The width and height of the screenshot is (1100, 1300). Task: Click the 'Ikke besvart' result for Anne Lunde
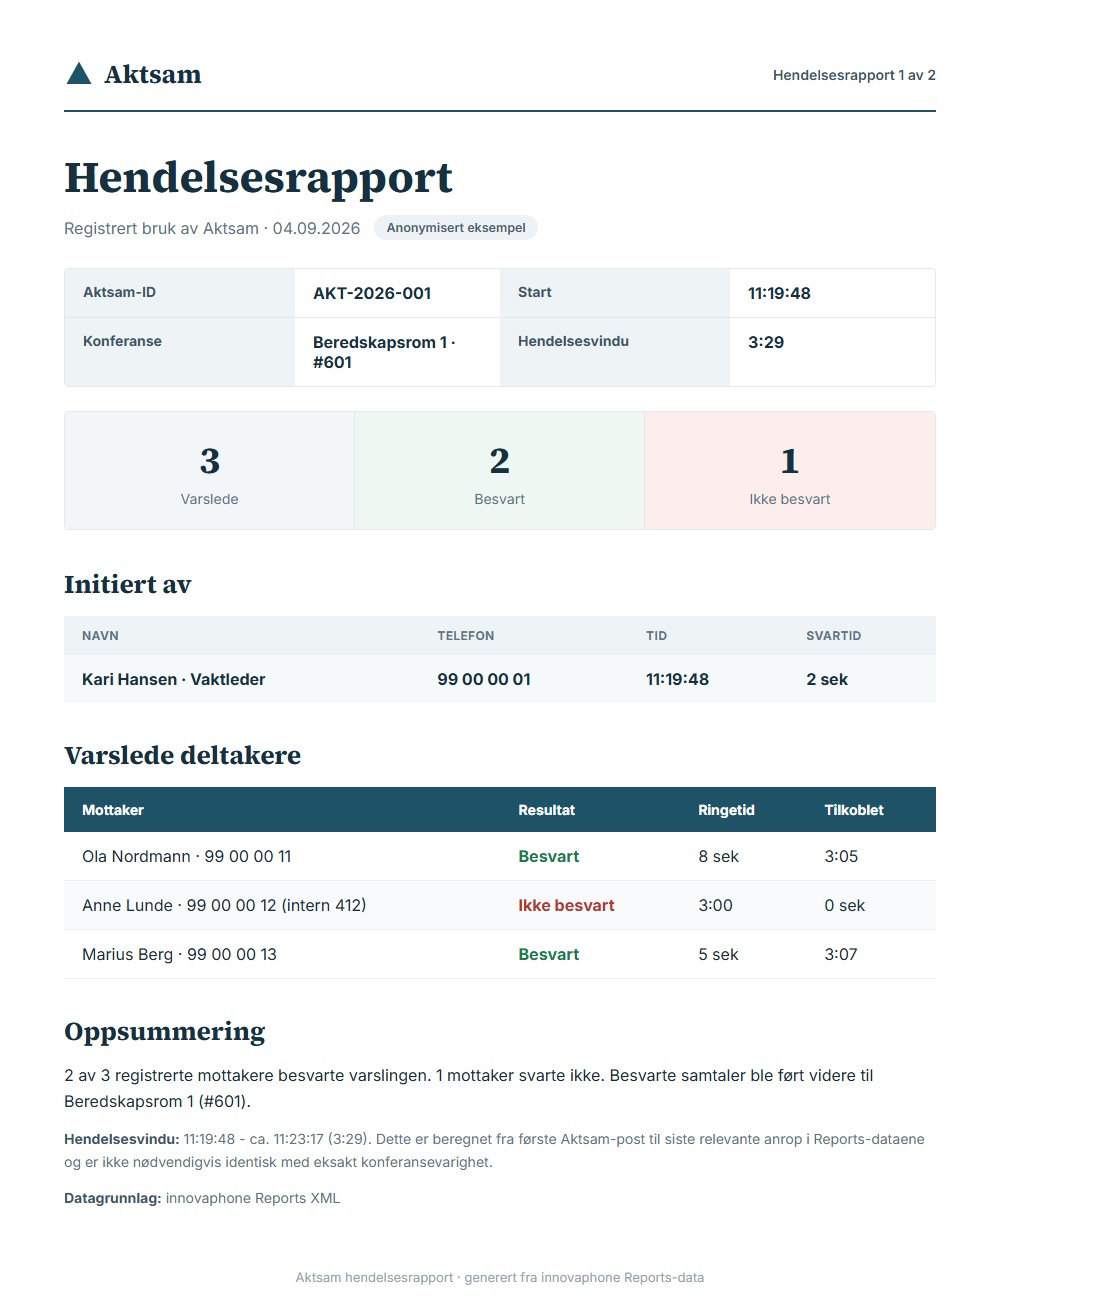tap(566, 905)
